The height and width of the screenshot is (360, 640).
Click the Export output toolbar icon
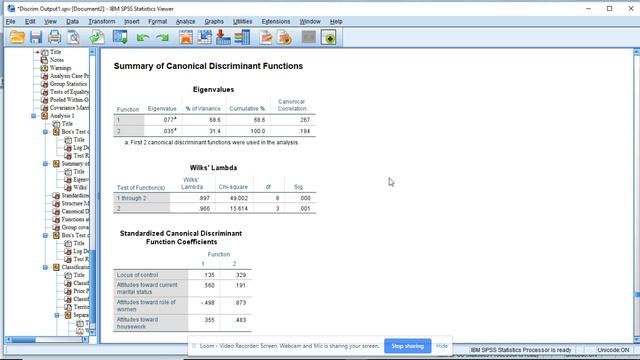(x=97, y=37)
